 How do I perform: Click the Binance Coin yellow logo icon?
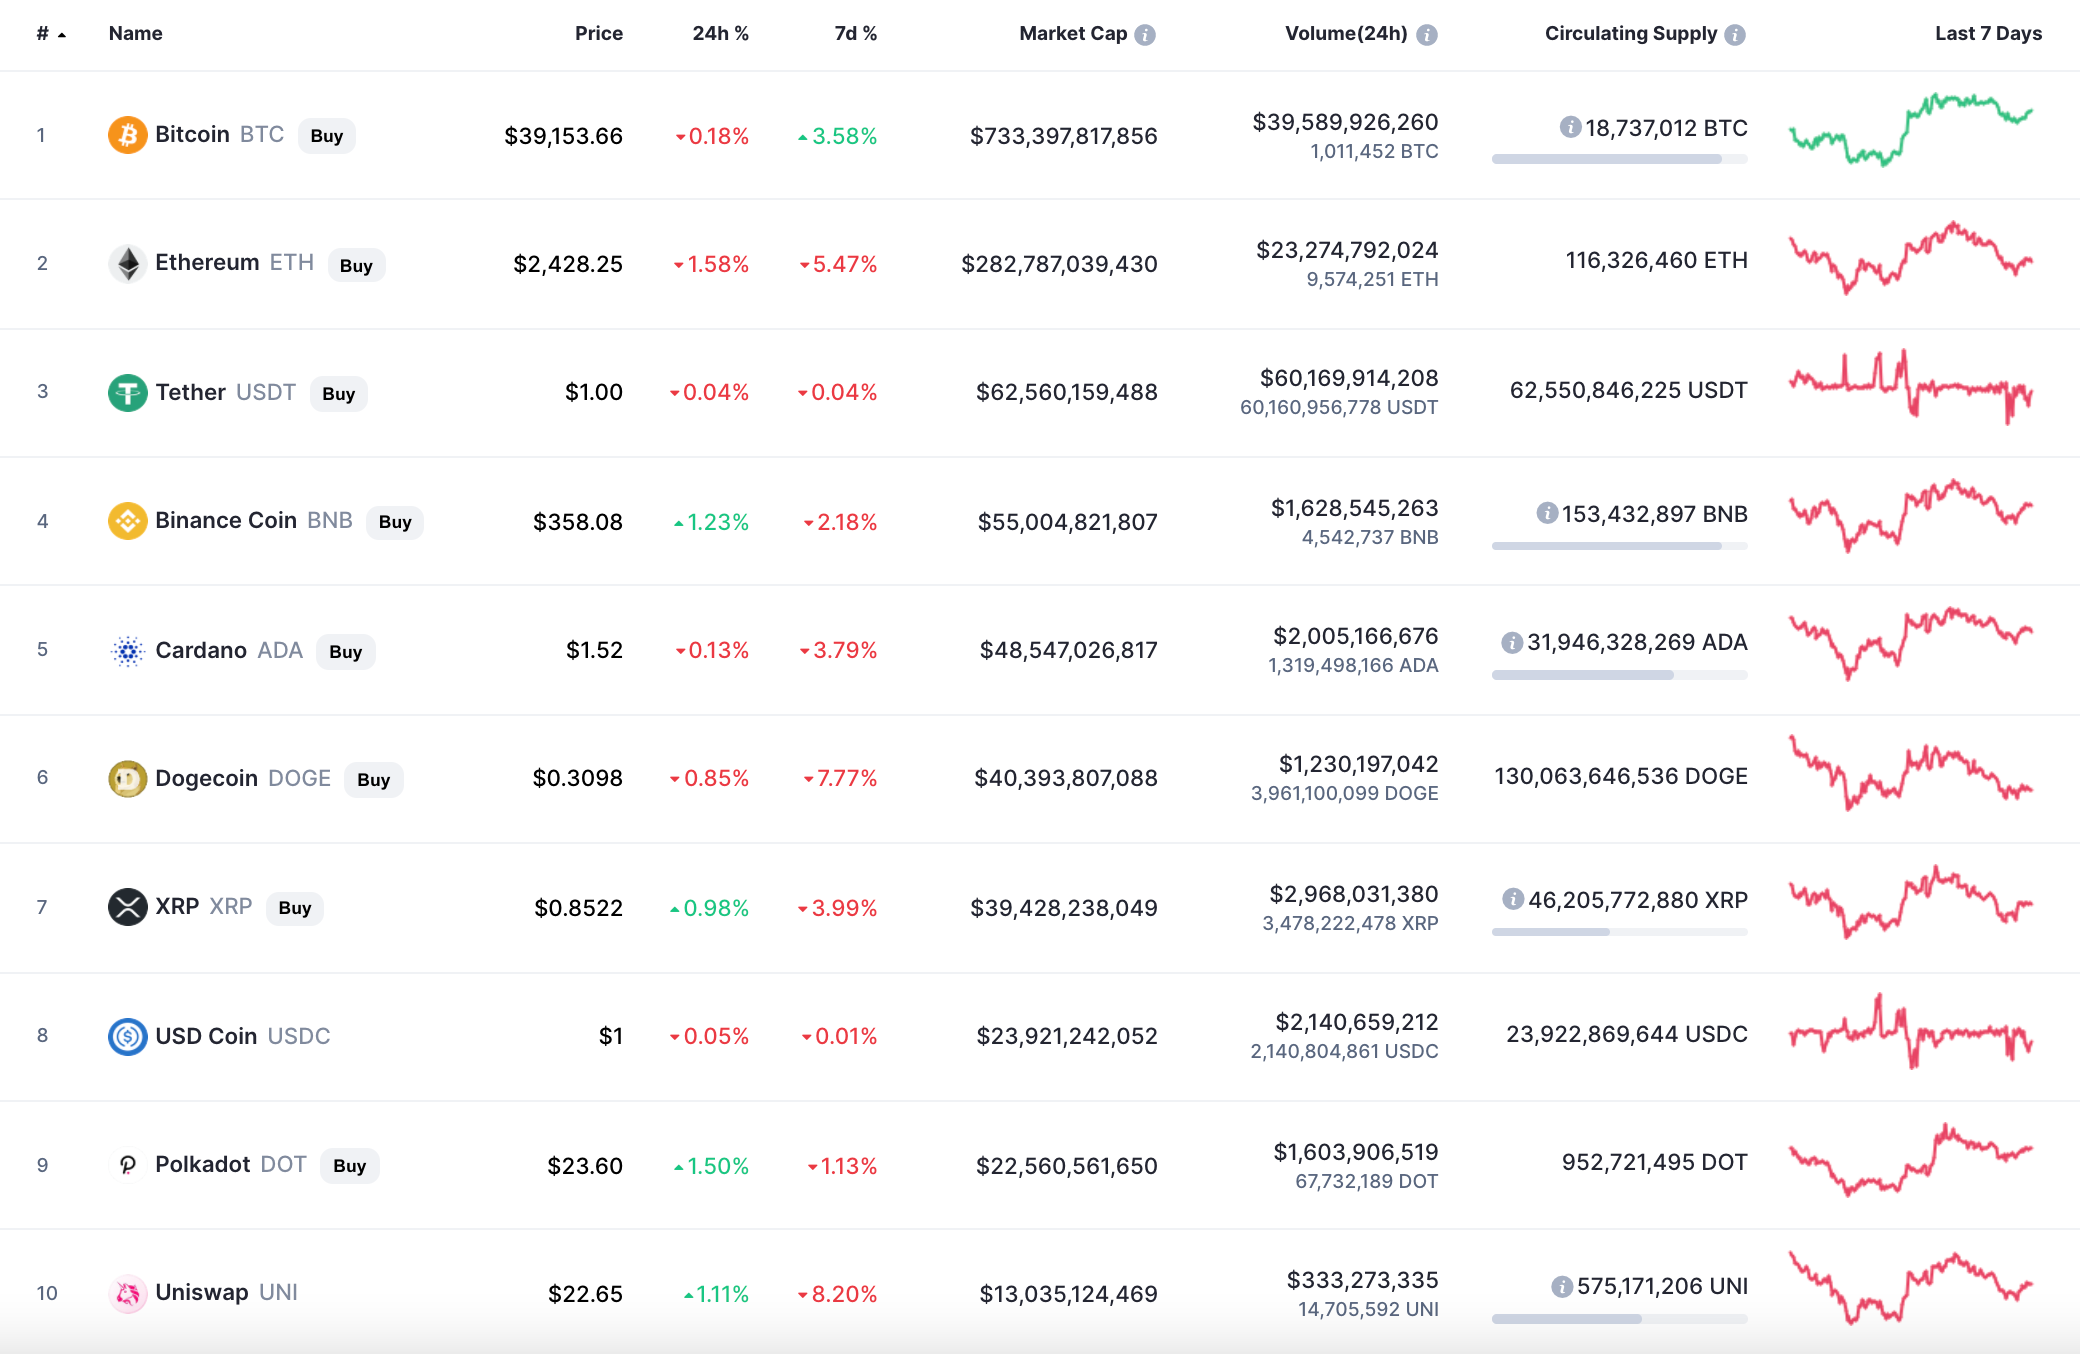tap(127, 521)
